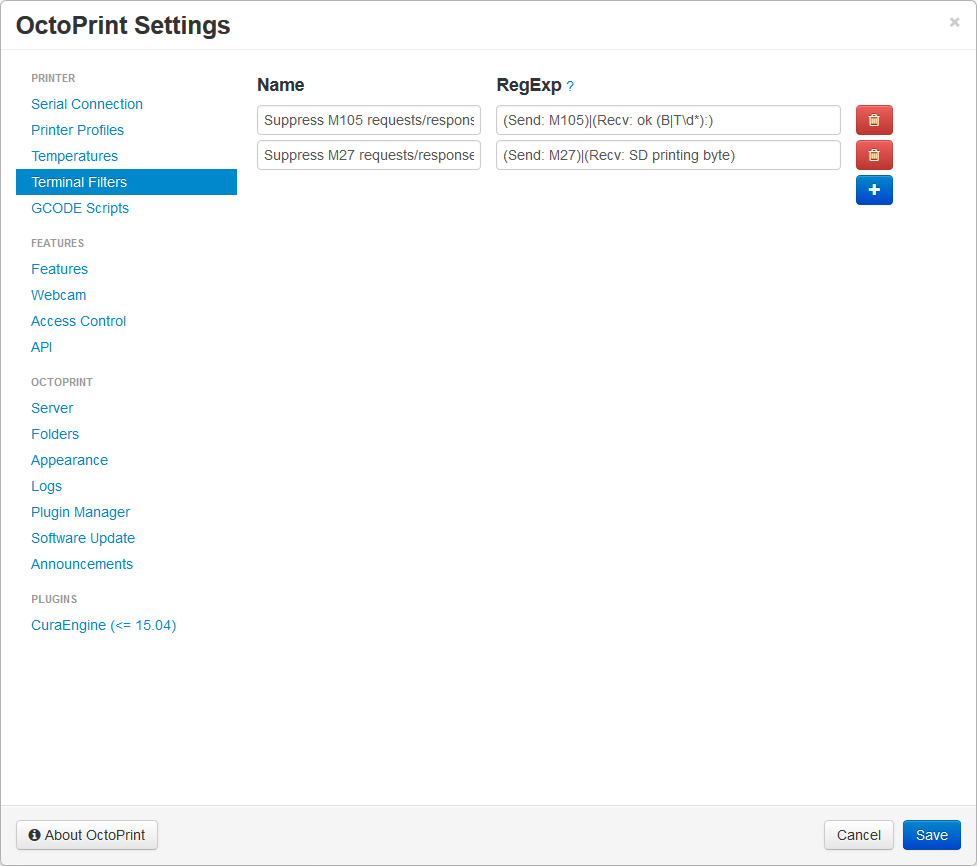Screen dimensions: 977x866
Task: Edit the Send: M27 regexp field
Action: [x=668, y=155]
